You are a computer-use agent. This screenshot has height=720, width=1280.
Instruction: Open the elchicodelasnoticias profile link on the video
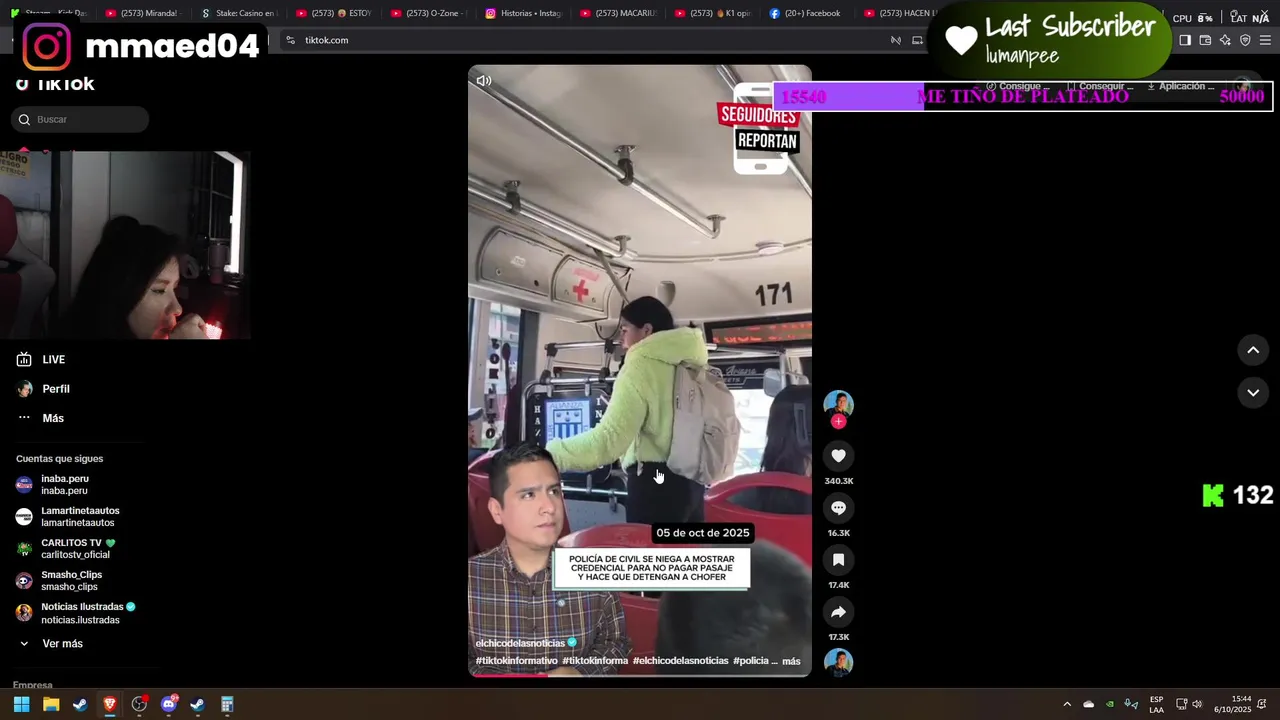[x=520, y=643]
